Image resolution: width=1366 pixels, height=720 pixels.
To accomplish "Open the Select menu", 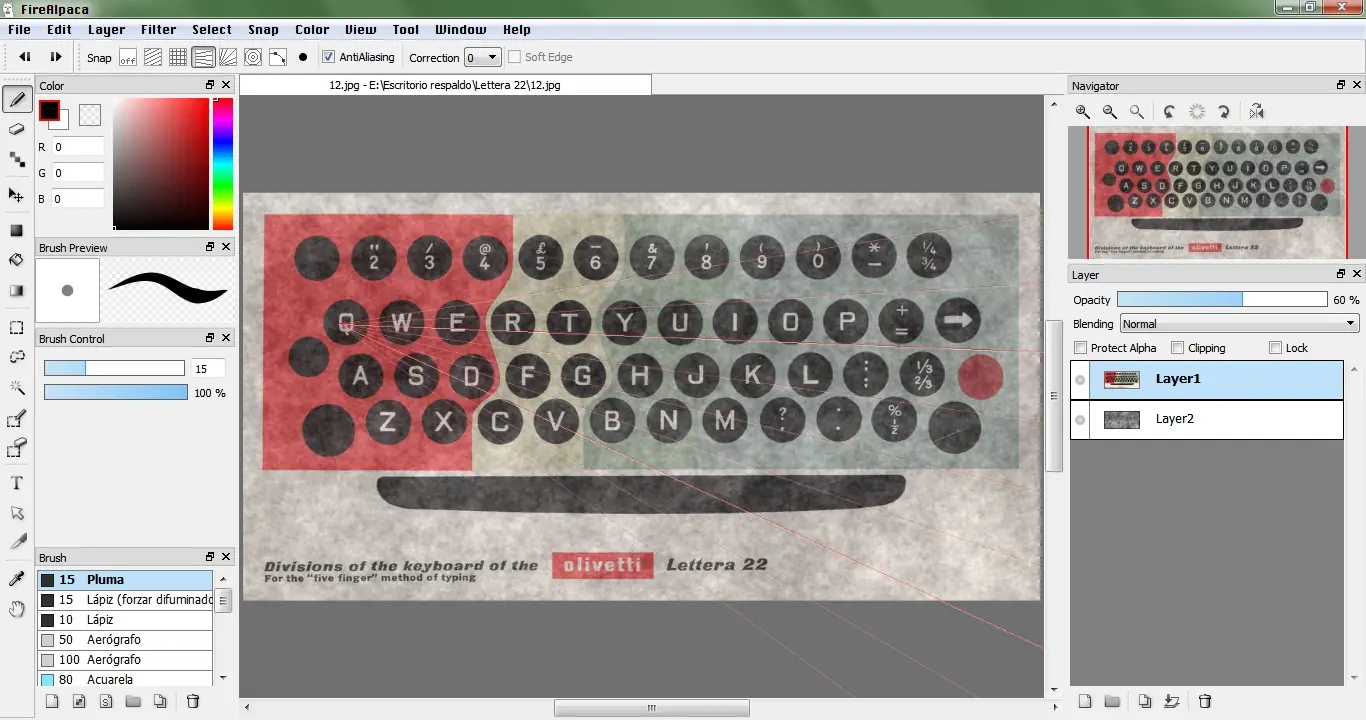I will (x=212, y=30).
